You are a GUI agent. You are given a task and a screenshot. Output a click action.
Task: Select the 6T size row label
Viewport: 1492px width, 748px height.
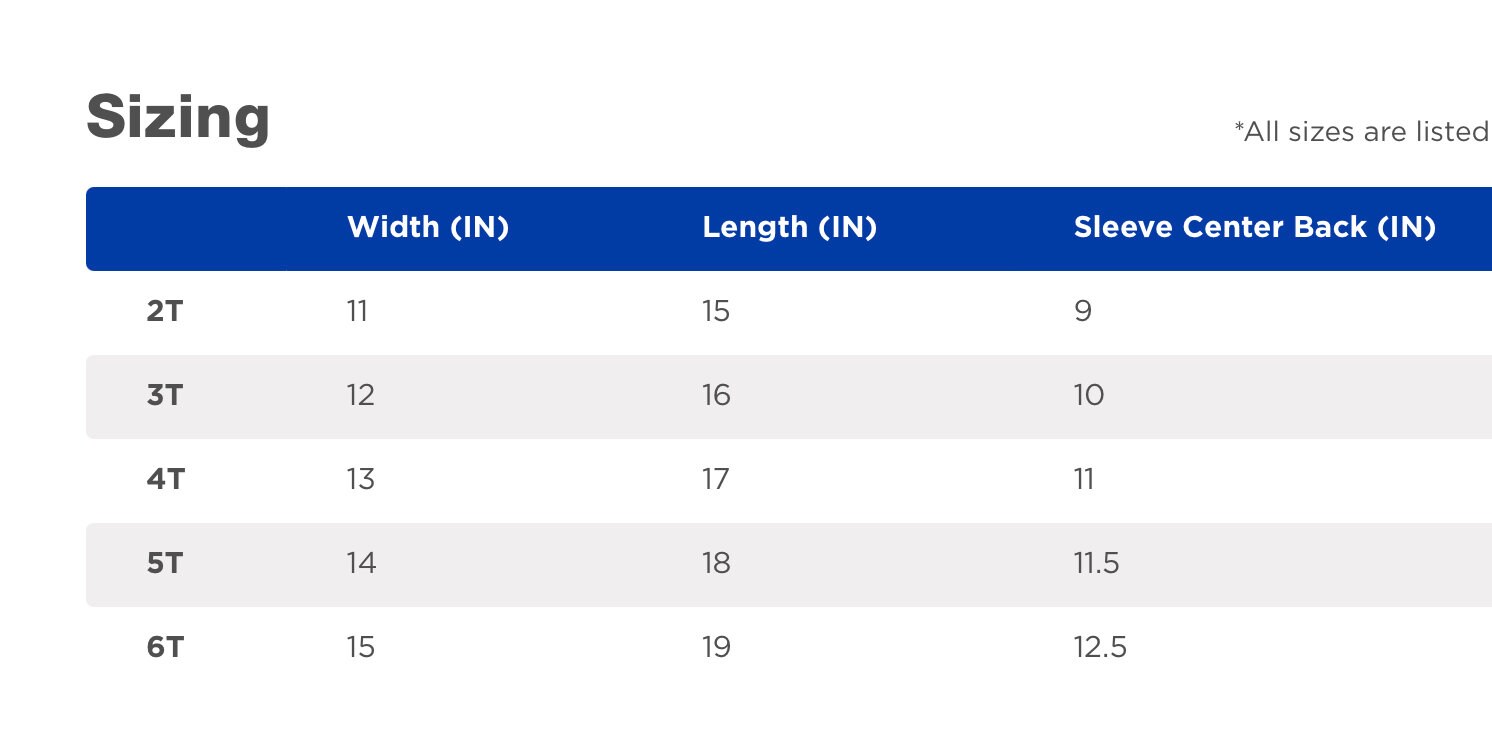pos(165,648)
